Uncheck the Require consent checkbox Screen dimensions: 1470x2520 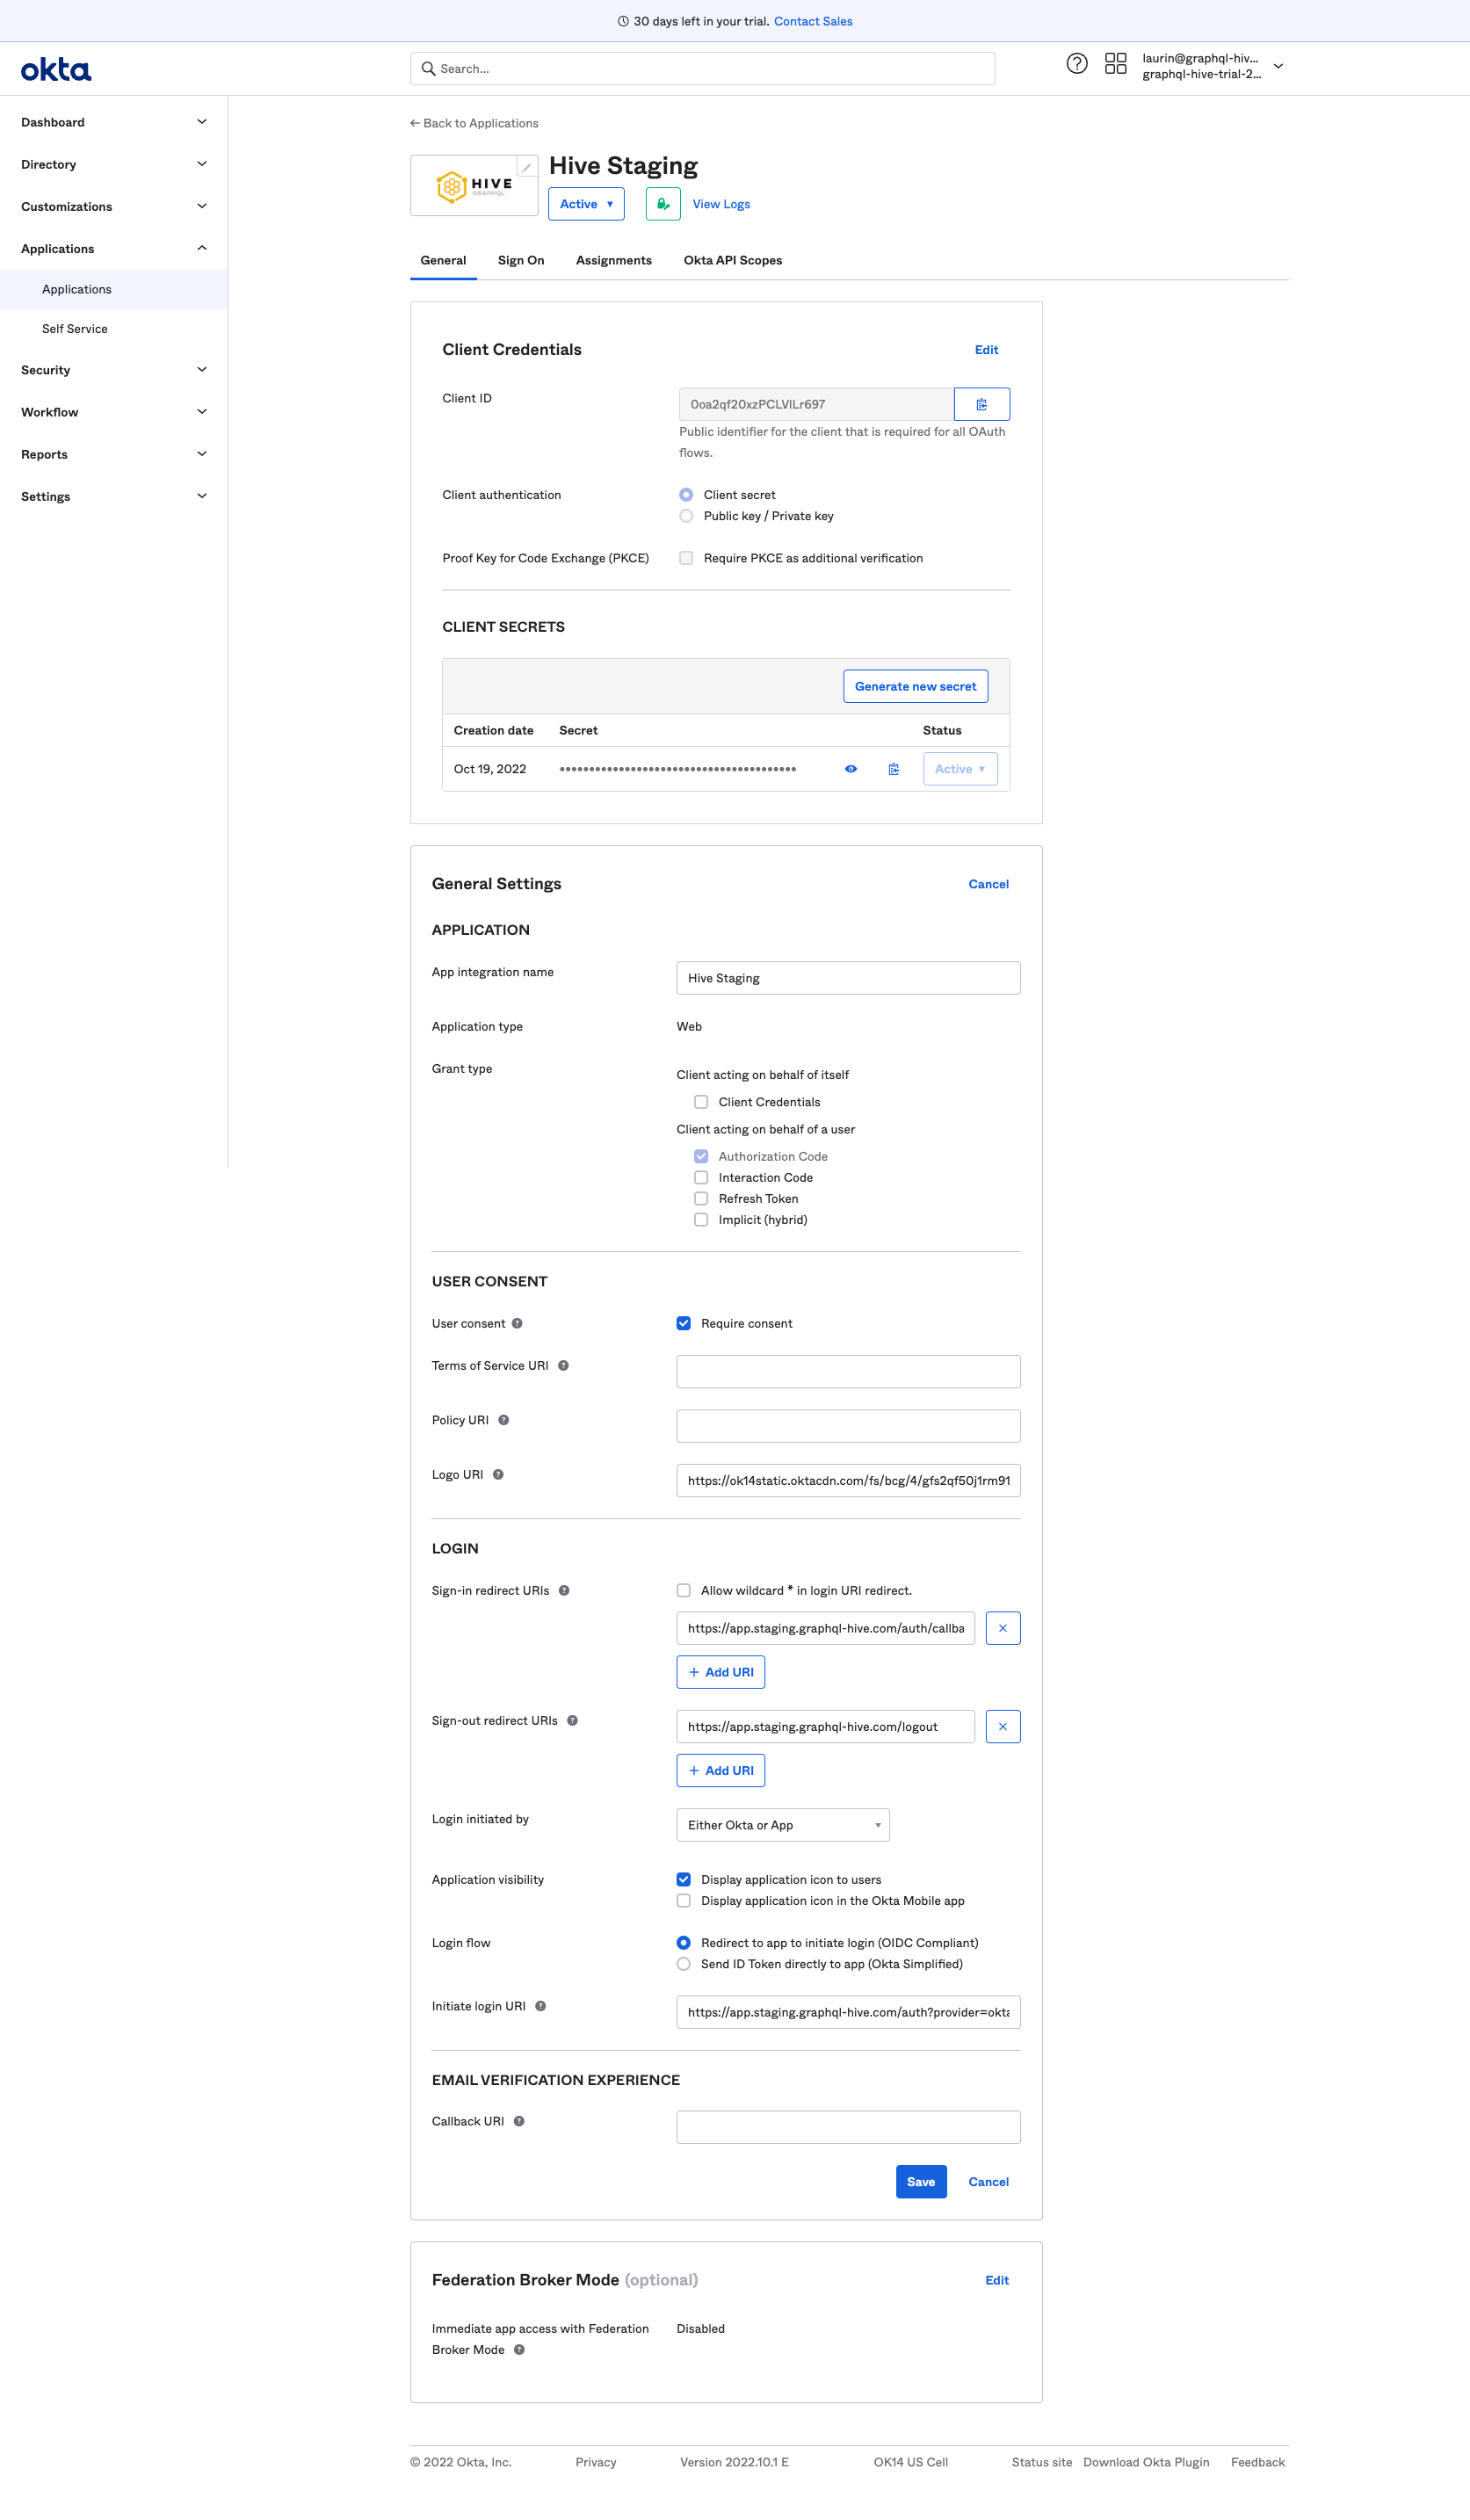tap(684, 1322)
